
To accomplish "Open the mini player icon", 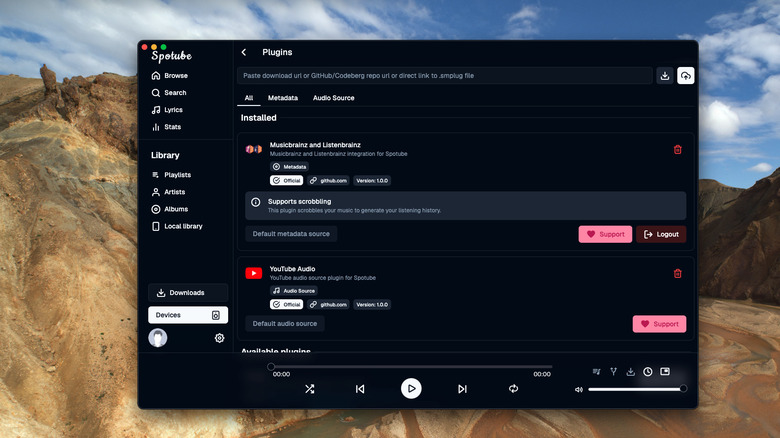I will pyautogui.click(x=665, y=372).
